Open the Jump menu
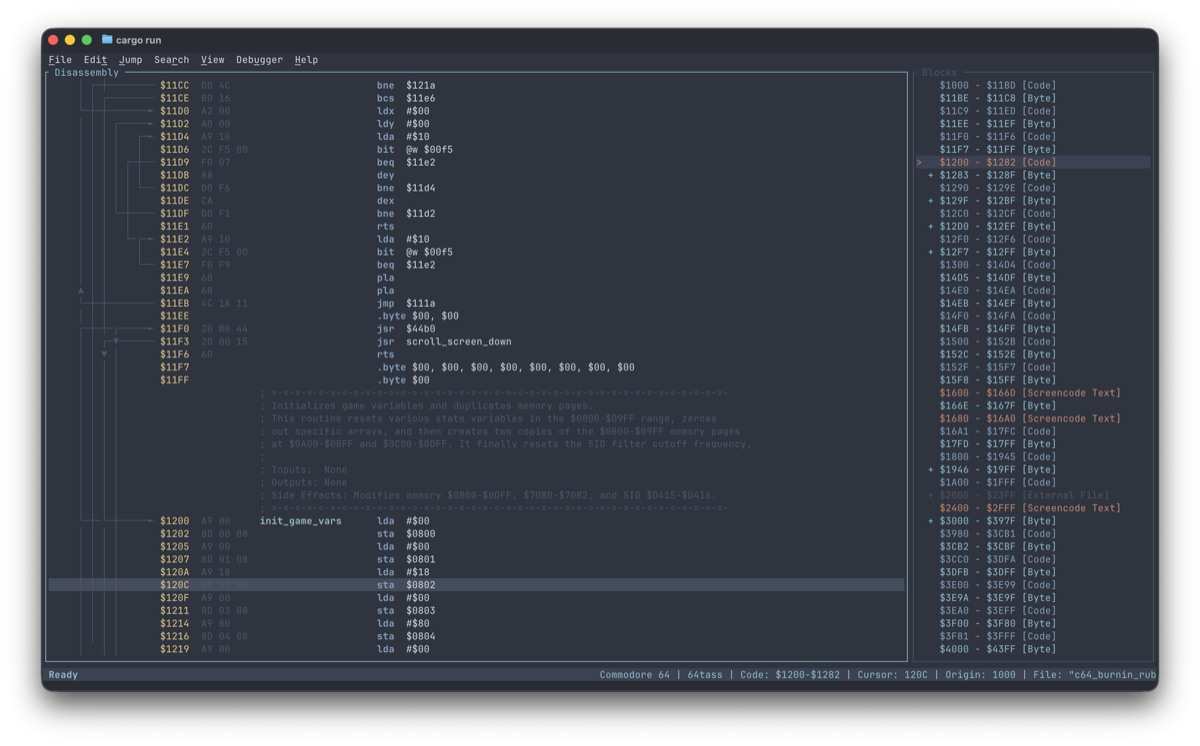The width and height of the screenshot is (1200, 746). (x=131, y=60)
